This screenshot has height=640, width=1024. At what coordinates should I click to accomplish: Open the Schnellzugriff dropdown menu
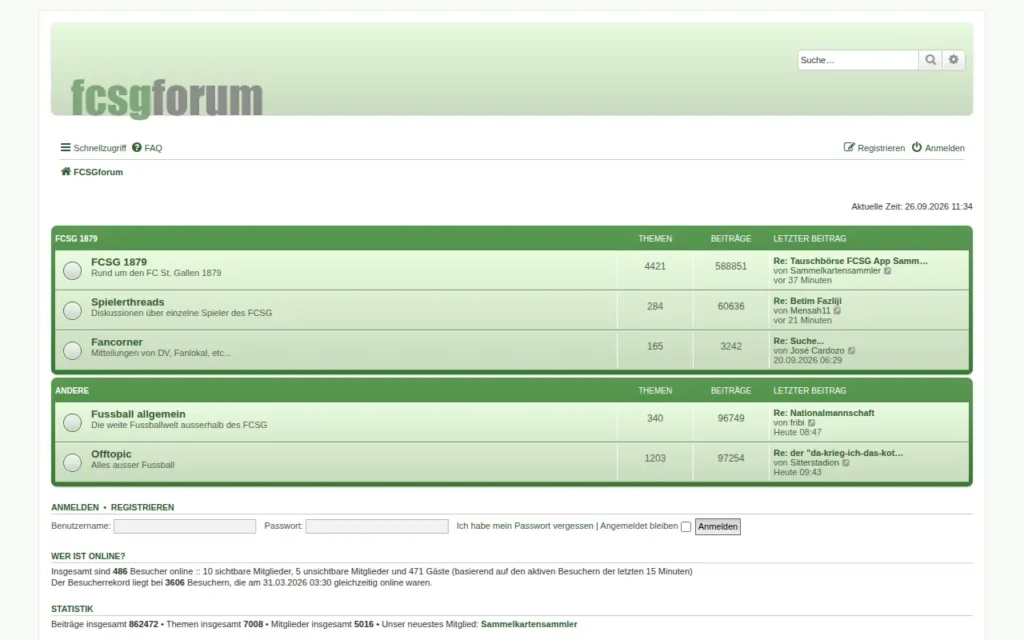(93, 148)
